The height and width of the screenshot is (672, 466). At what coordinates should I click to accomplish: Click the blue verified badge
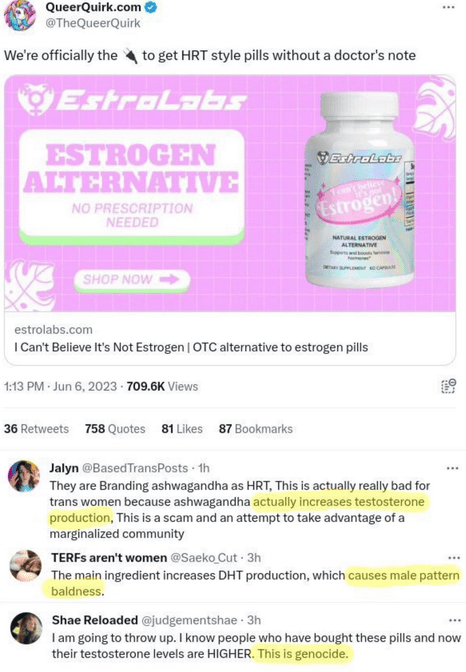click(151, 6)
